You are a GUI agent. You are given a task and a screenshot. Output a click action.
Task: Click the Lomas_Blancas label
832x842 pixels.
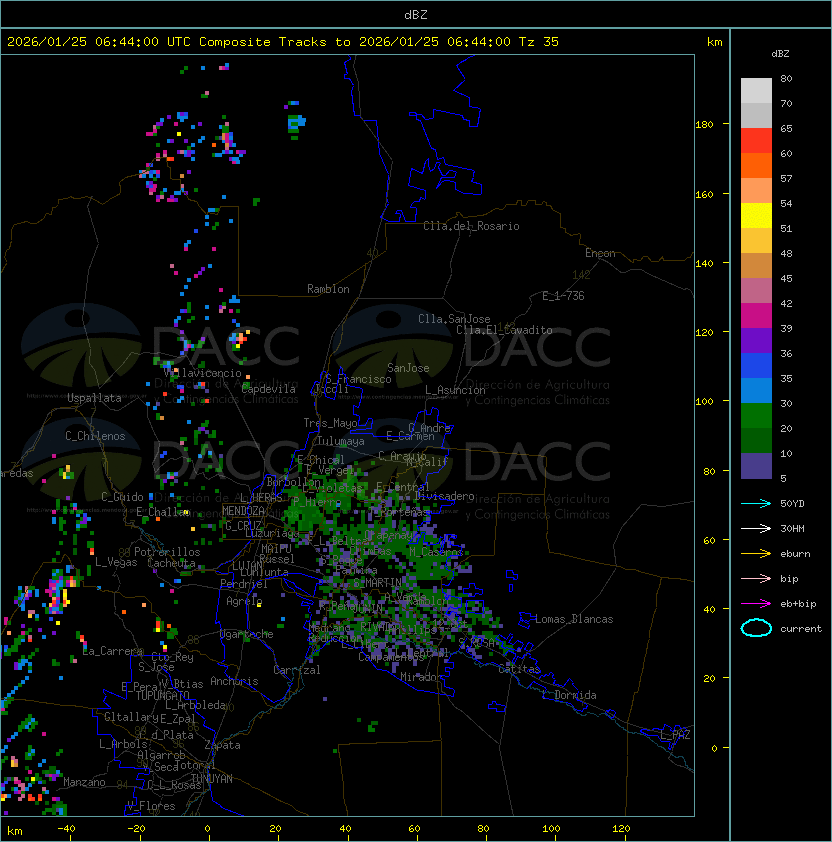574,619
